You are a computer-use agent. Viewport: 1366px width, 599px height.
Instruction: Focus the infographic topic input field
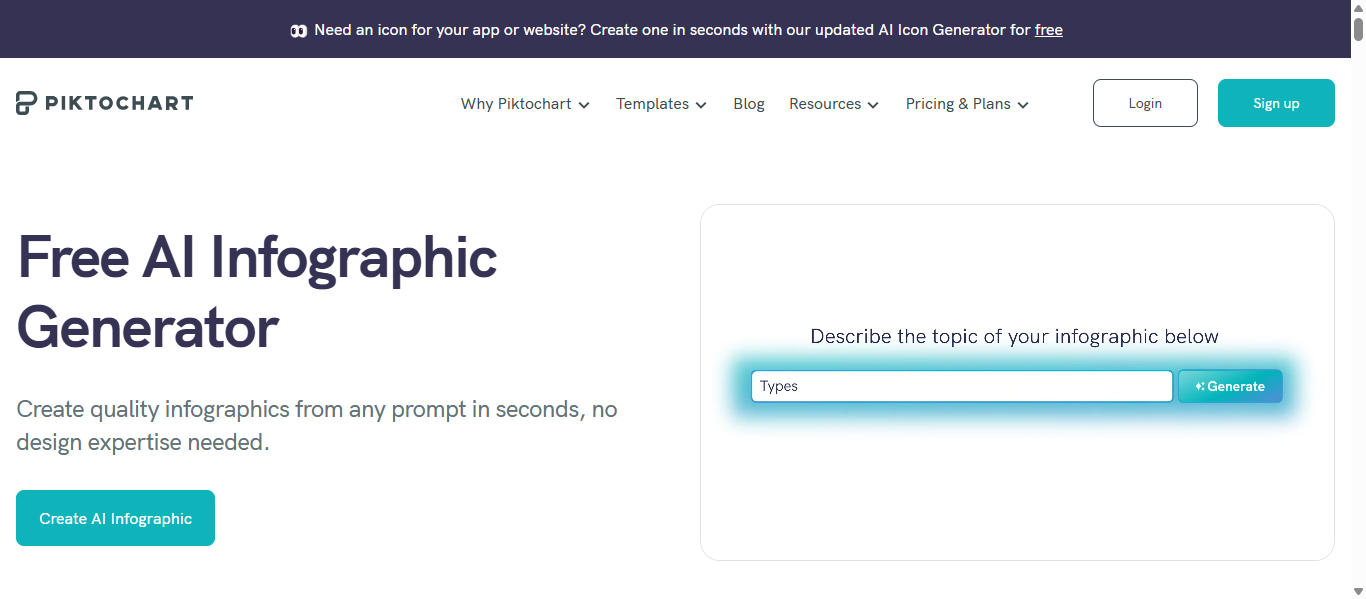click(961, 386)
